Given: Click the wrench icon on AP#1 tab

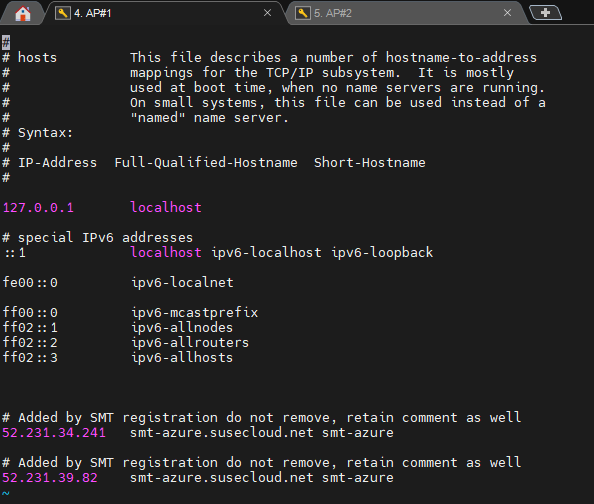Looking at the screenshot, I should (x=63, y=13).
